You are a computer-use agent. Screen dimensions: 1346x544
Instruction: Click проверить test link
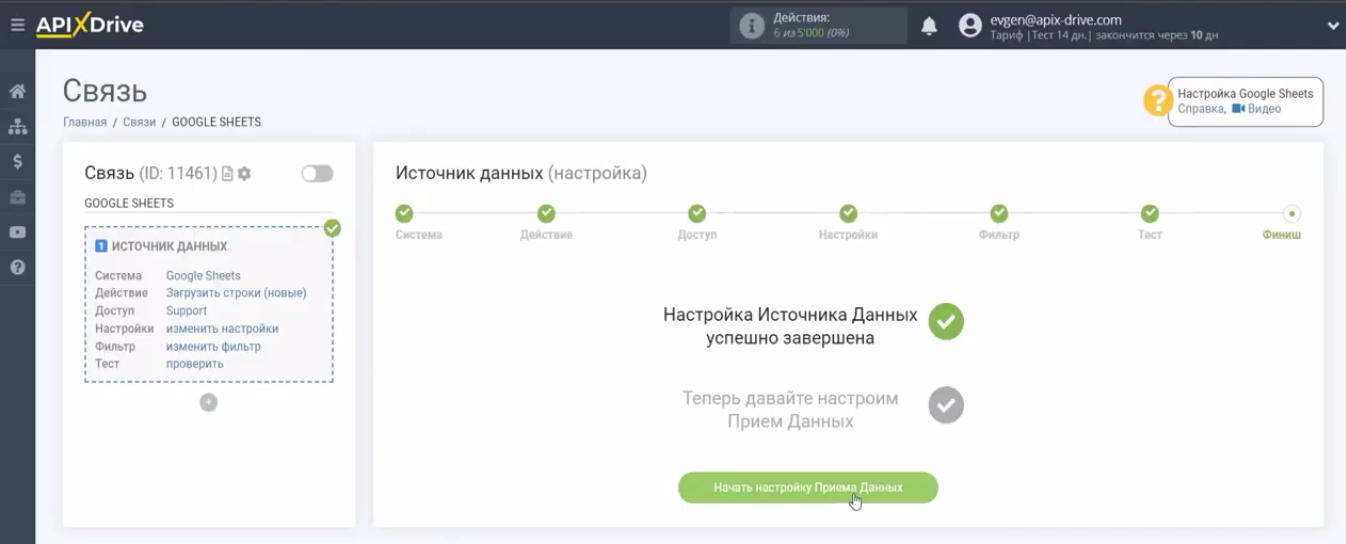pos(195,364)
